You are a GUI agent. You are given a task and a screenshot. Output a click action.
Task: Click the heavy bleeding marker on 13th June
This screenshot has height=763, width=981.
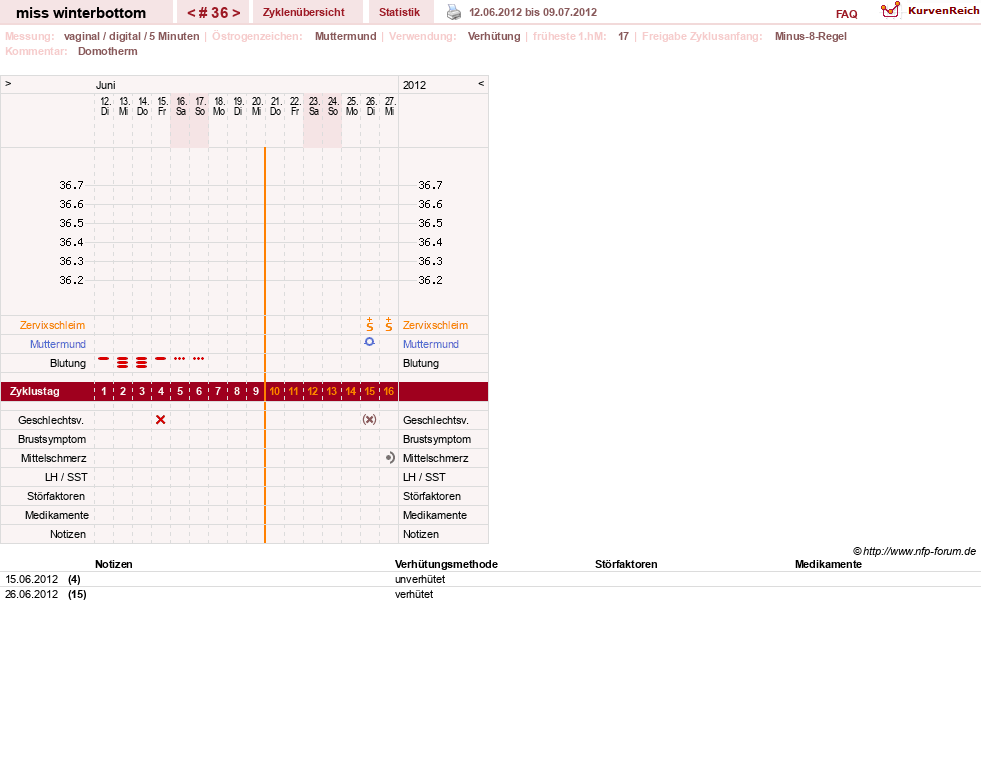tap(123, 362)
